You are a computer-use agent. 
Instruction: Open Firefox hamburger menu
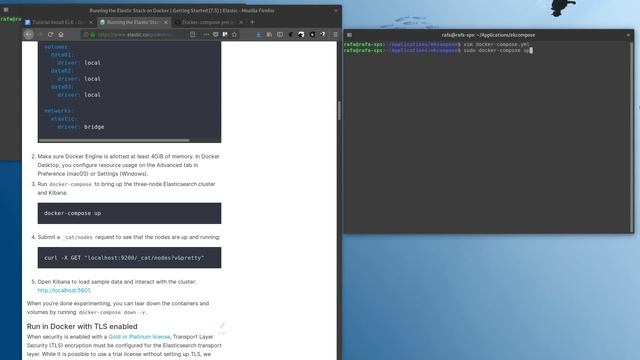[336, 35]
